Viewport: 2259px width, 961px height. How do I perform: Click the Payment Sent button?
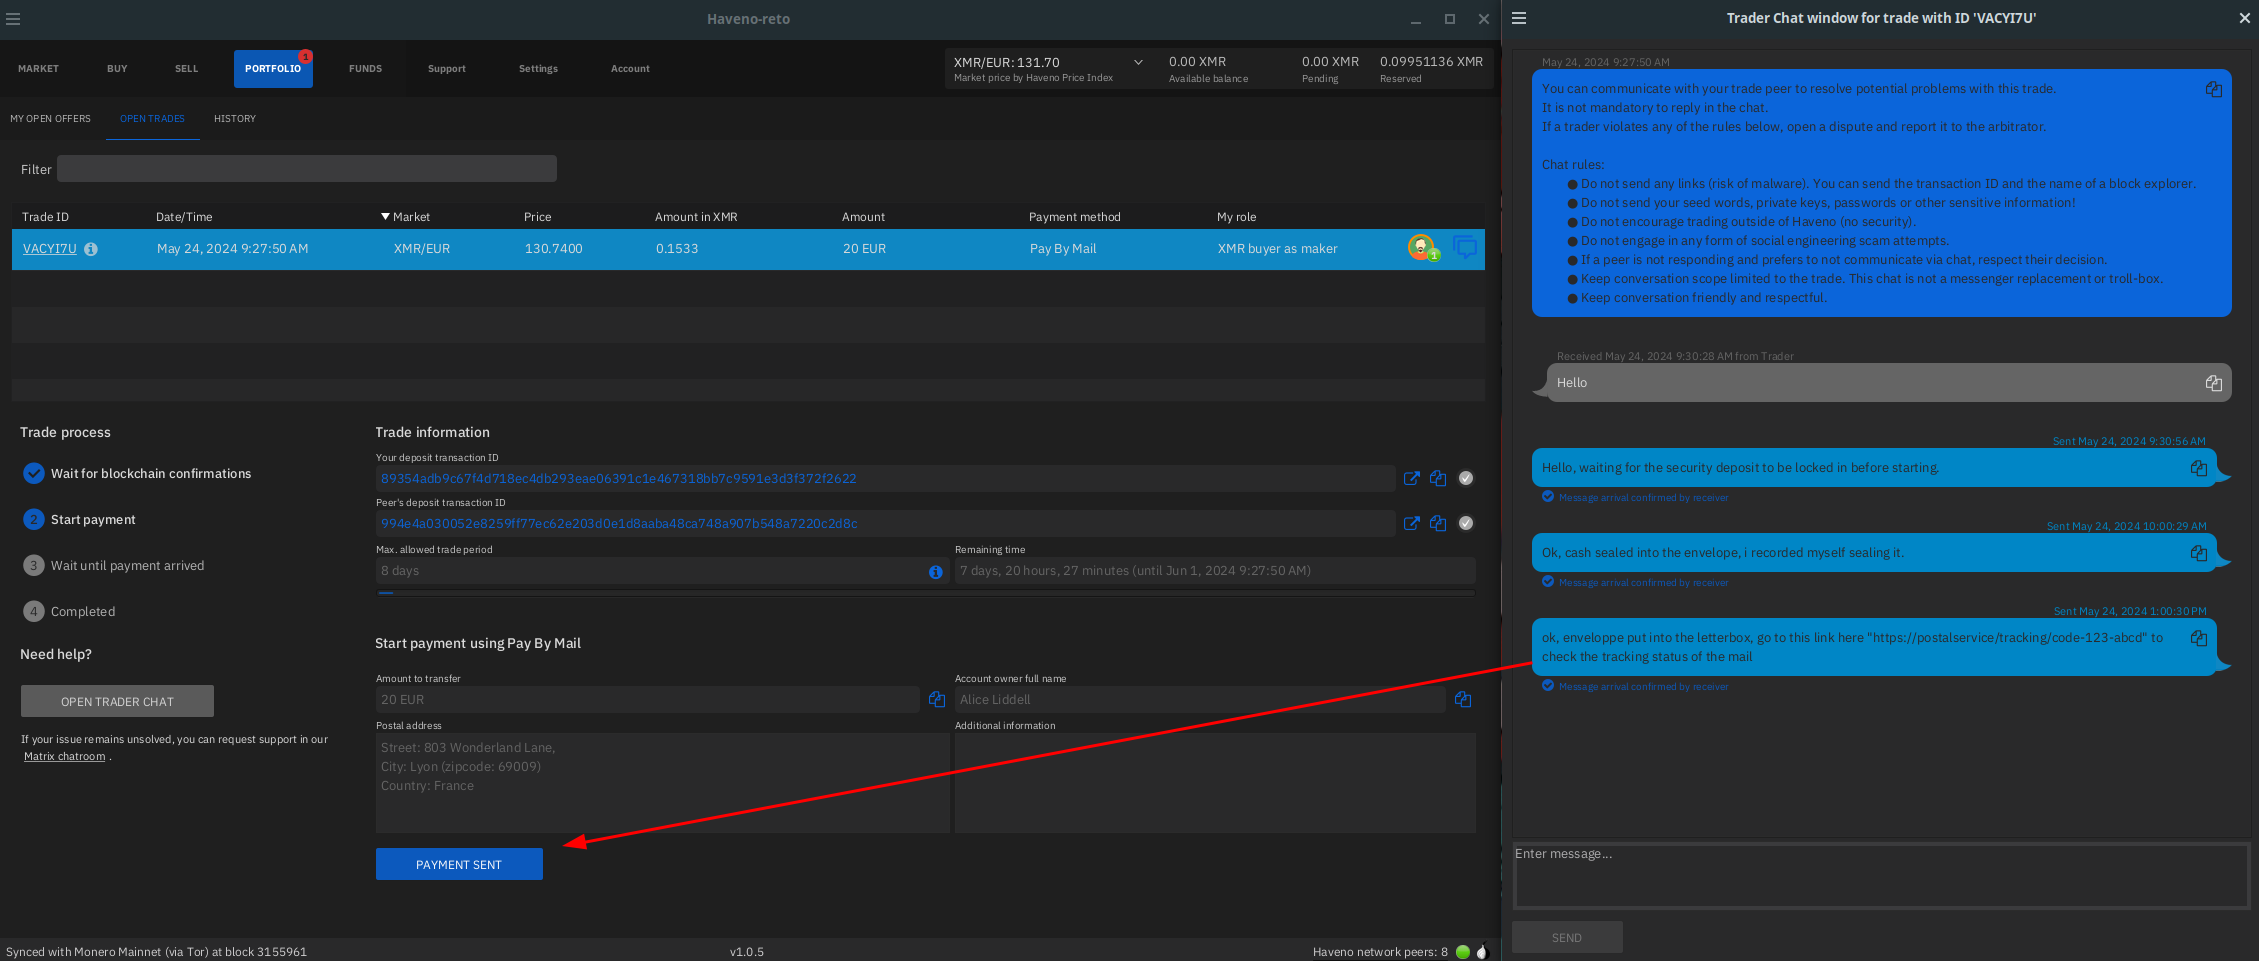459,865
